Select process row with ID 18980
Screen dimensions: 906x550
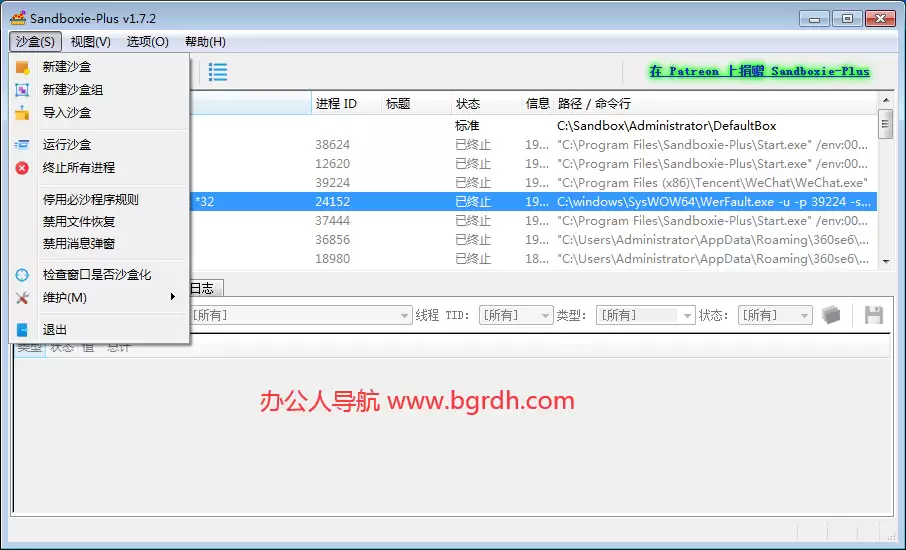click(533, 259)
